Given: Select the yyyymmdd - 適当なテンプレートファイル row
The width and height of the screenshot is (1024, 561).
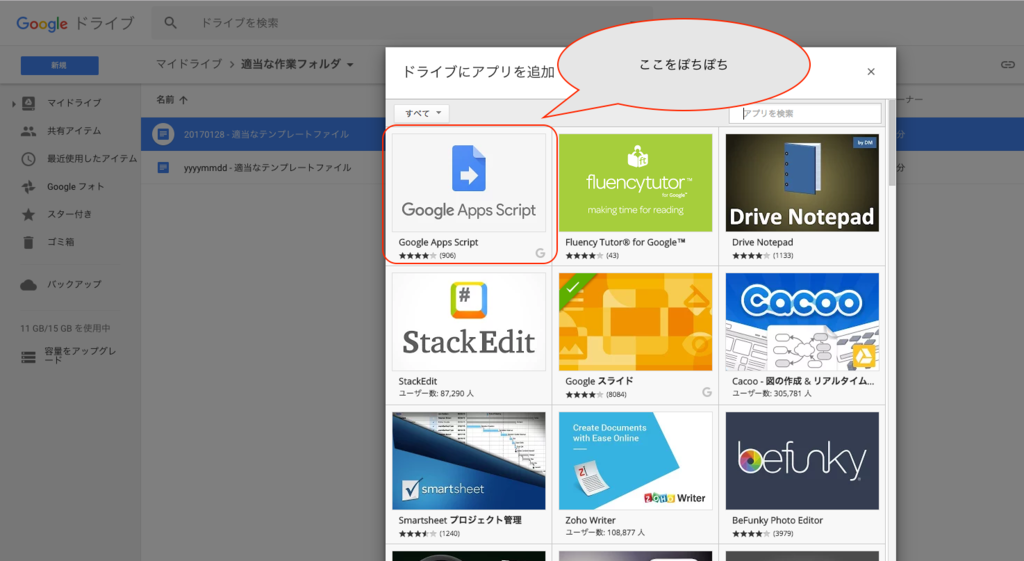Looking at the screenshot, I should click(263, 168).
